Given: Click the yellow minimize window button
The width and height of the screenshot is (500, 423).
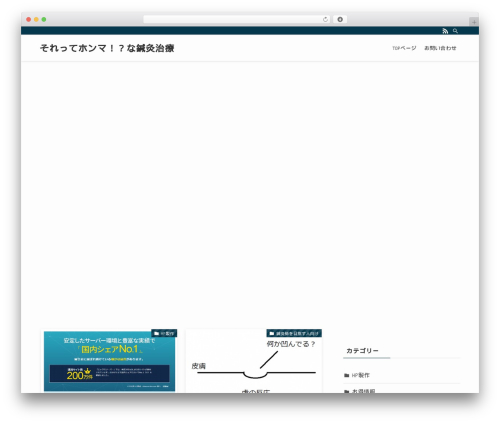Looking at the screenshot, I should pos(36,20).
